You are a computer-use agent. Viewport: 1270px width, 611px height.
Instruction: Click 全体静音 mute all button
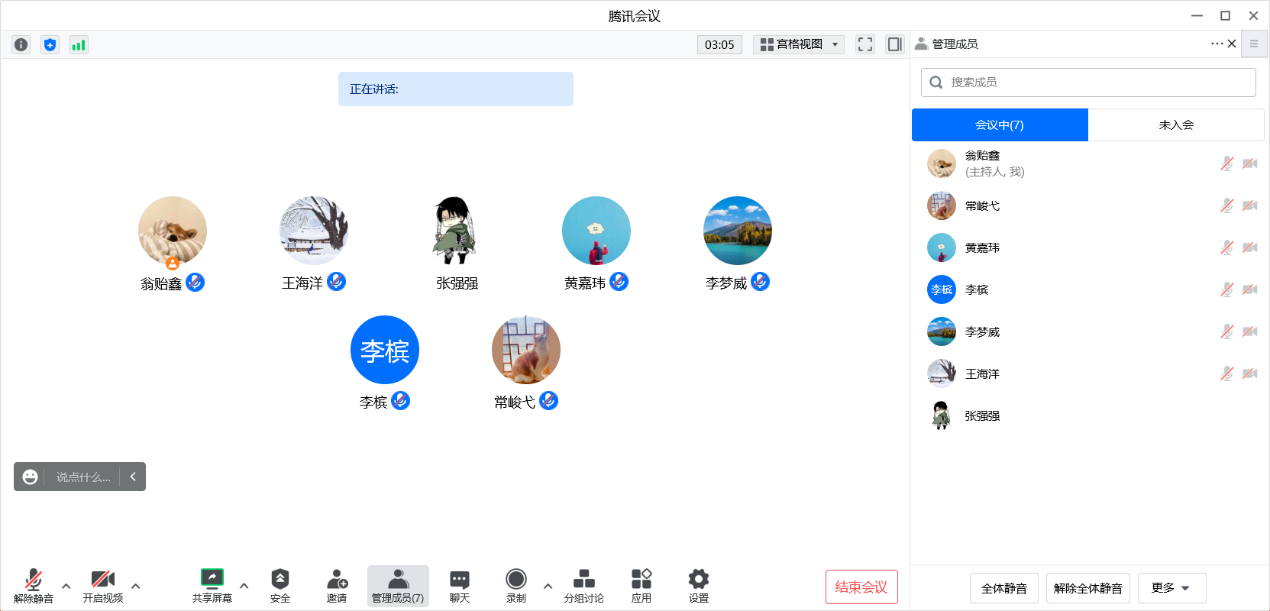coord(1005,588)
